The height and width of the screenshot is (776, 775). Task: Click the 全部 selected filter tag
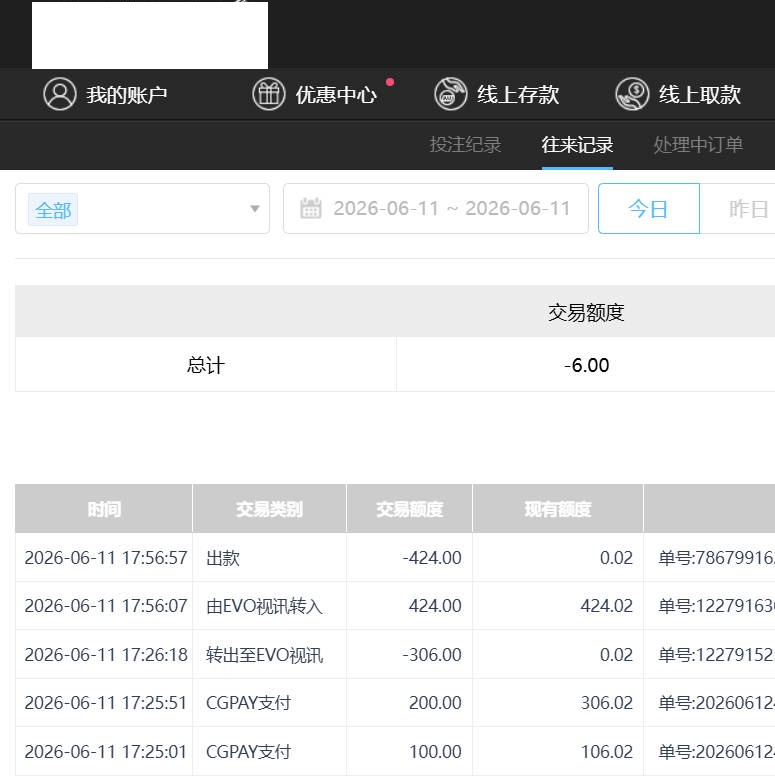53,210
